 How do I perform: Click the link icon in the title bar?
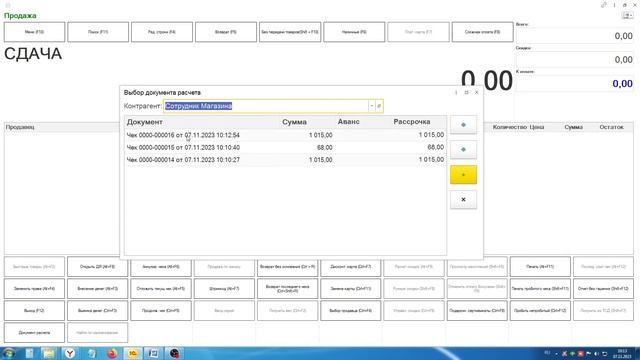click(604, 5)
